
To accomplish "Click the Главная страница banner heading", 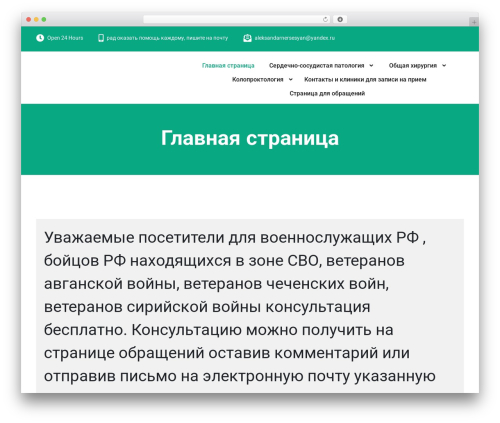I will [x=250, y=138].
